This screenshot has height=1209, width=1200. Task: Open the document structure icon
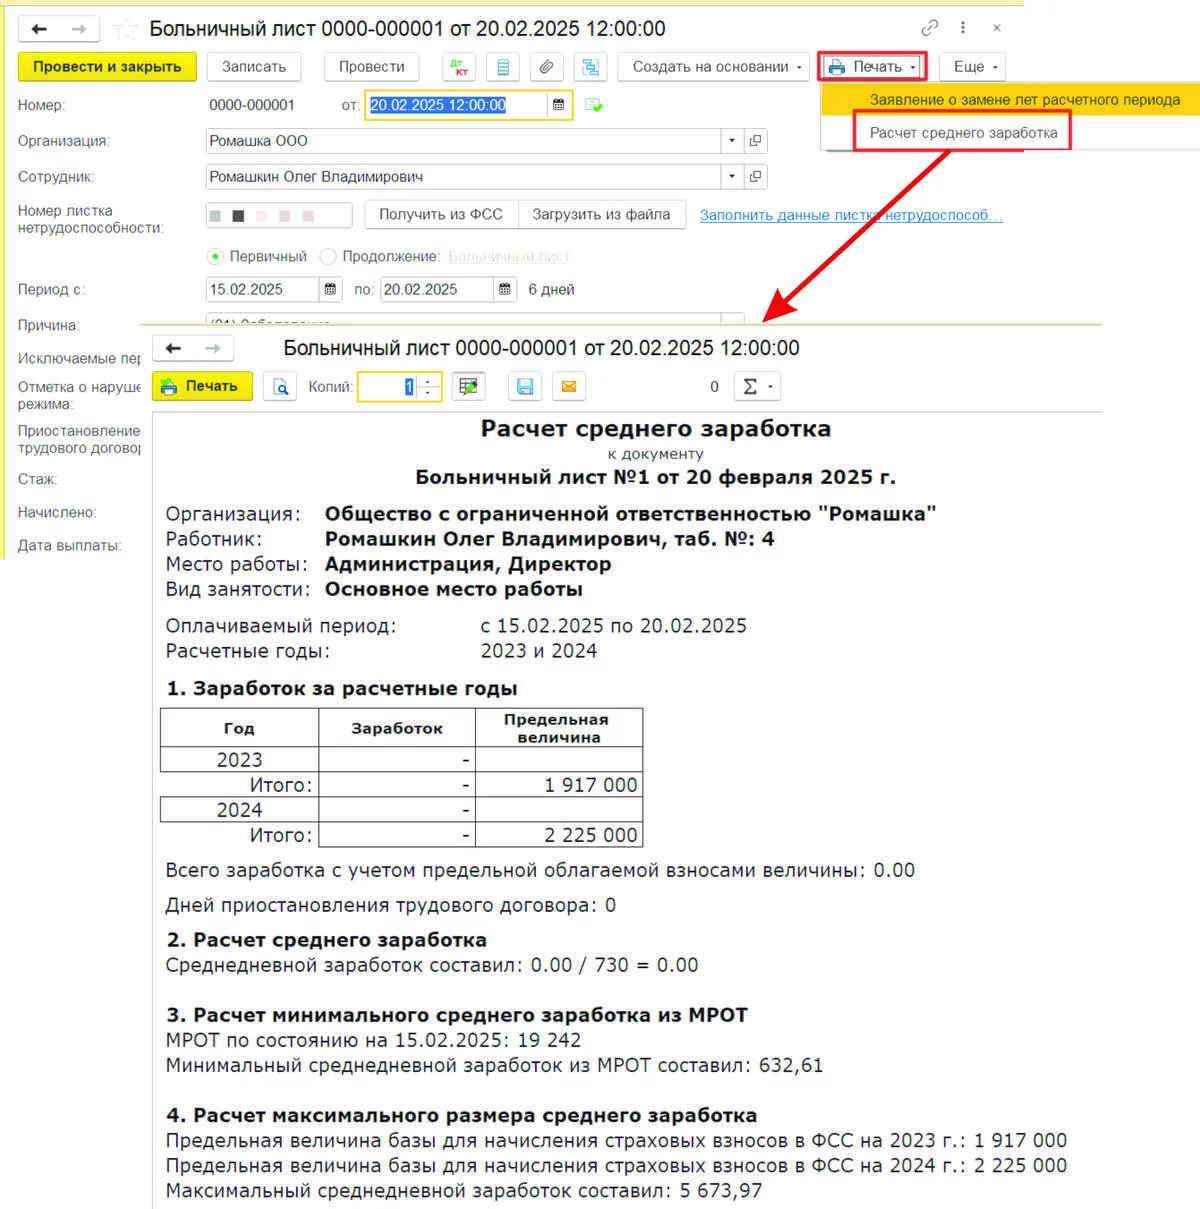pyautogui.click(x=591, y=66)
